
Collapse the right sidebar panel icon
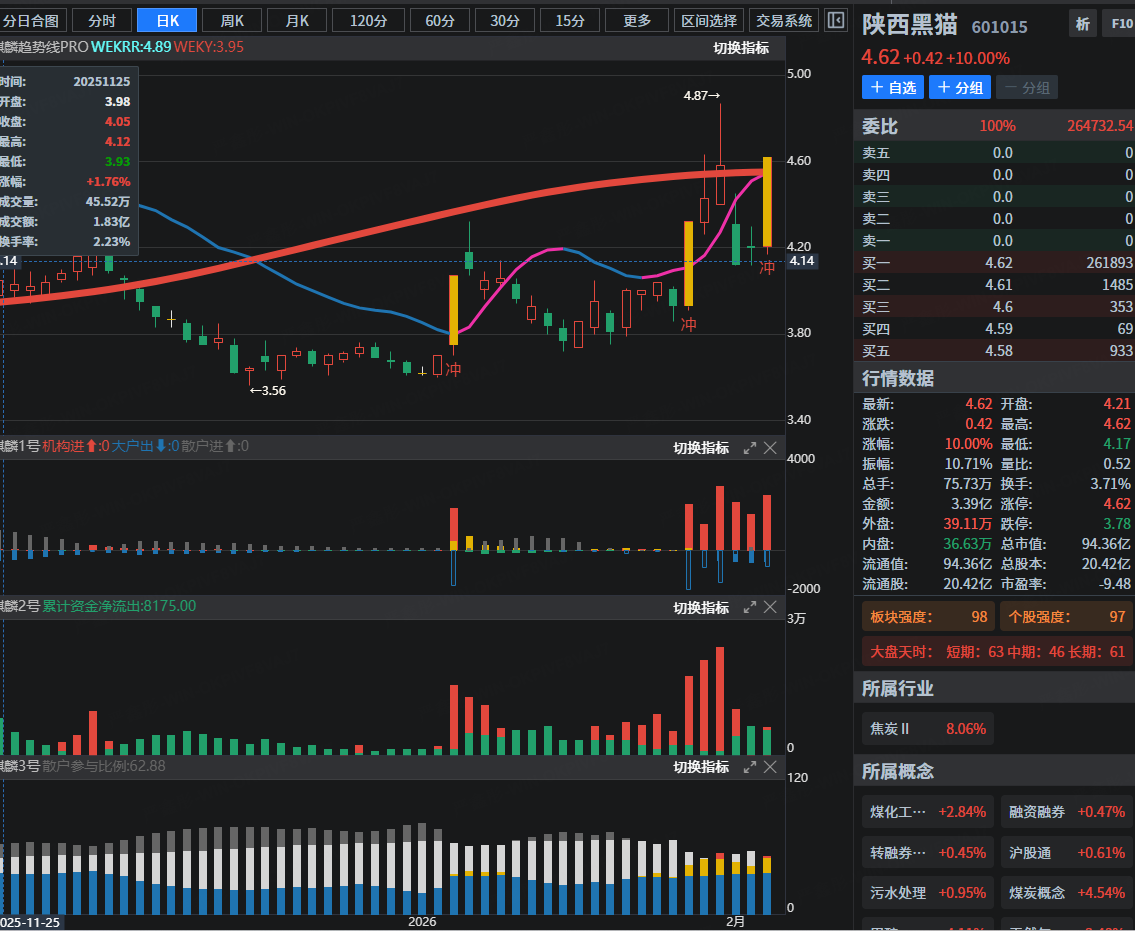[836, 20]
